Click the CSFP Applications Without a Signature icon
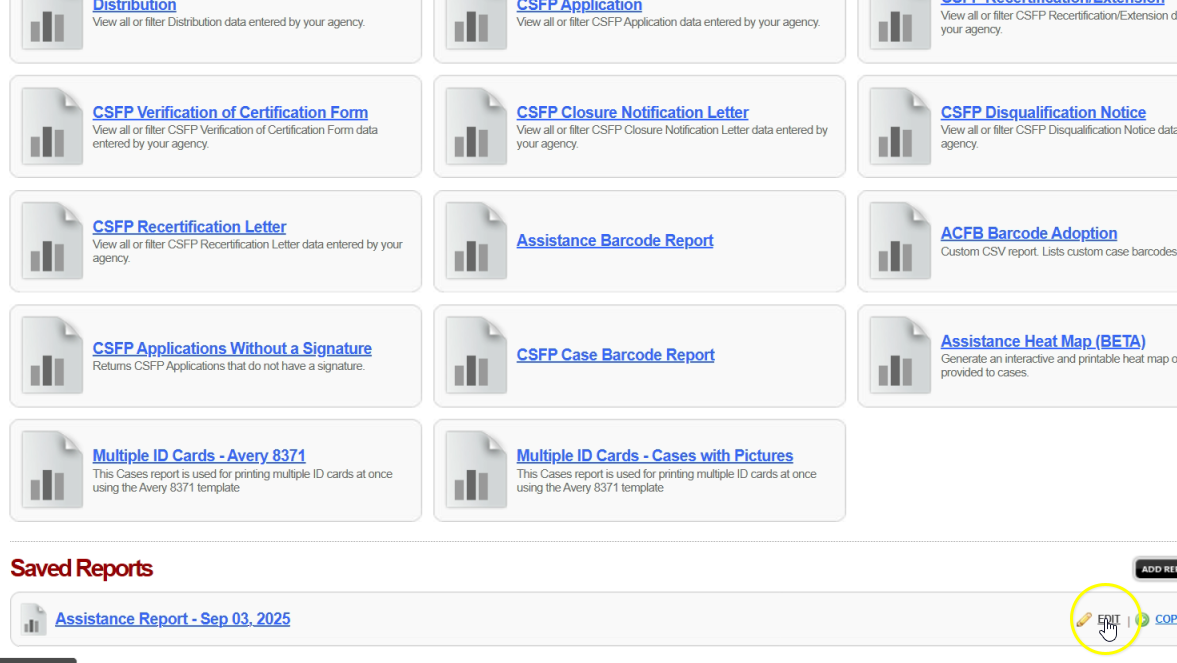Screen dimensions: 1177x663 [52, 355]
